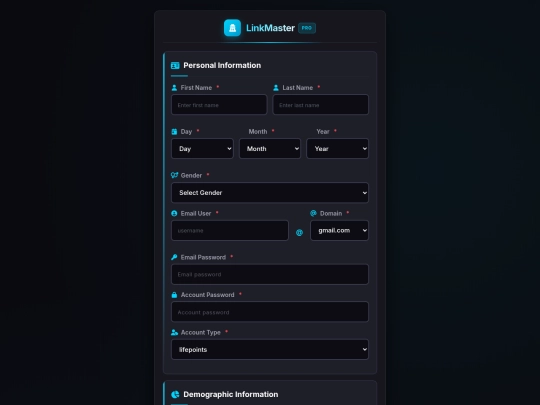Click the Gender label

191,176
